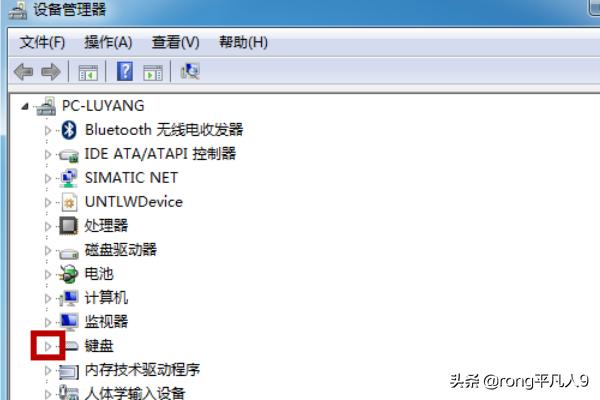Open the 文件(F) menu
600x400 pixels.
(x=42, y=42)
